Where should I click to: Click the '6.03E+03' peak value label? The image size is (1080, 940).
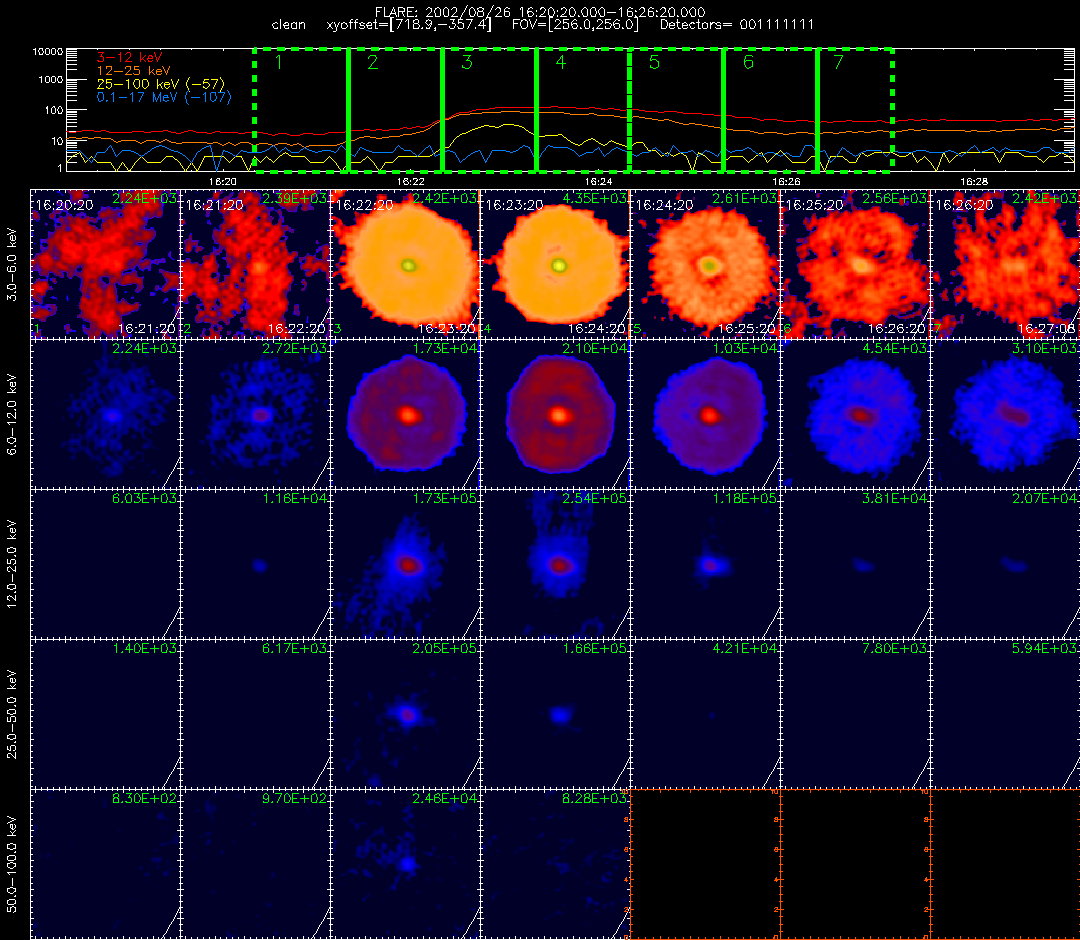click(144, 498)
